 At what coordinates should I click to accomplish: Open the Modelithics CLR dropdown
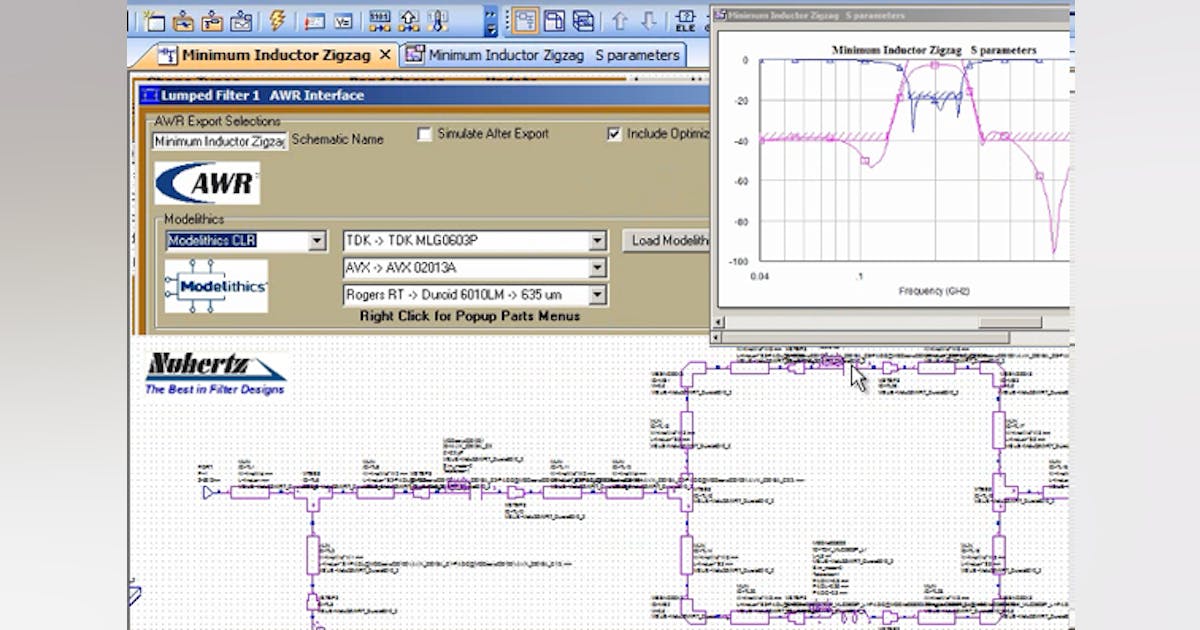[x=317, y=240]
